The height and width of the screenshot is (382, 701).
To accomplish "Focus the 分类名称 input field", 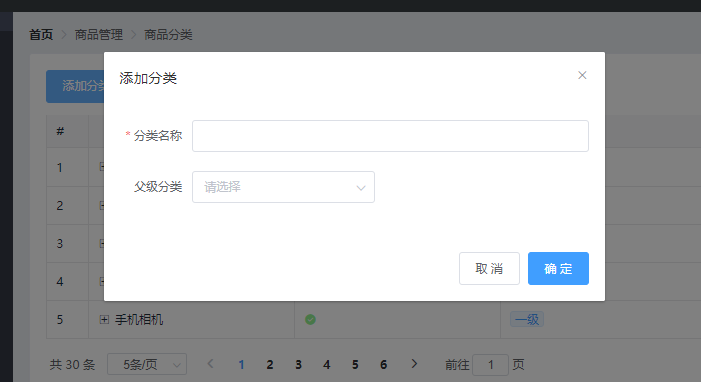I will click(390, 136).
